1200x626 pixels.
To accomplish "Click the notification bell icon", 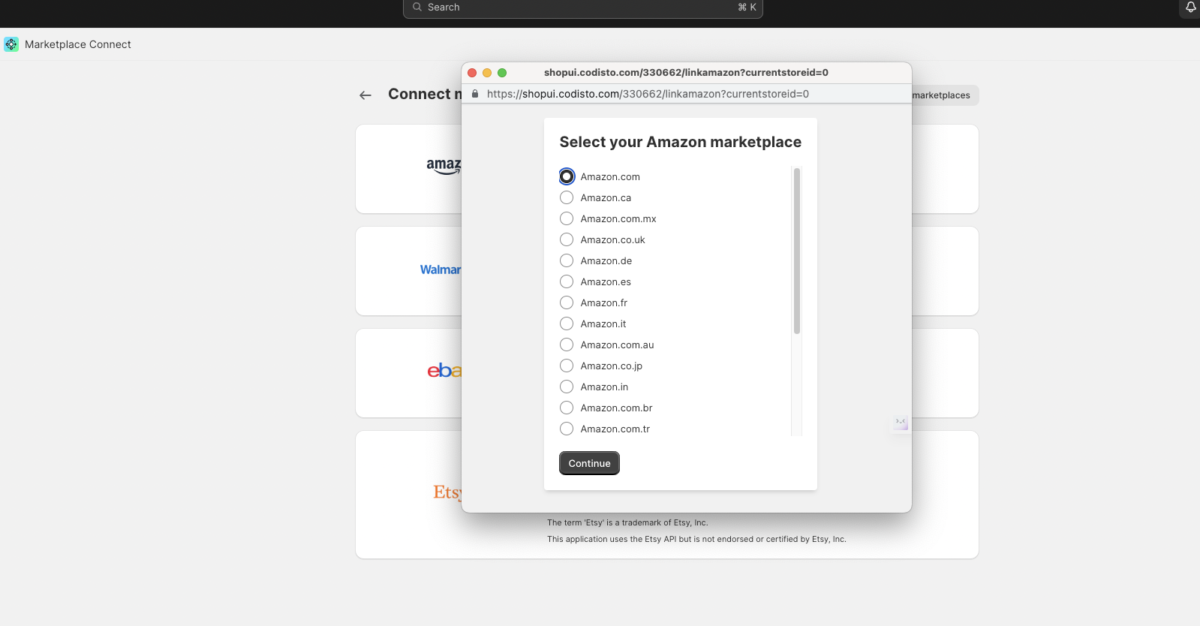I will coord(1190,7).
